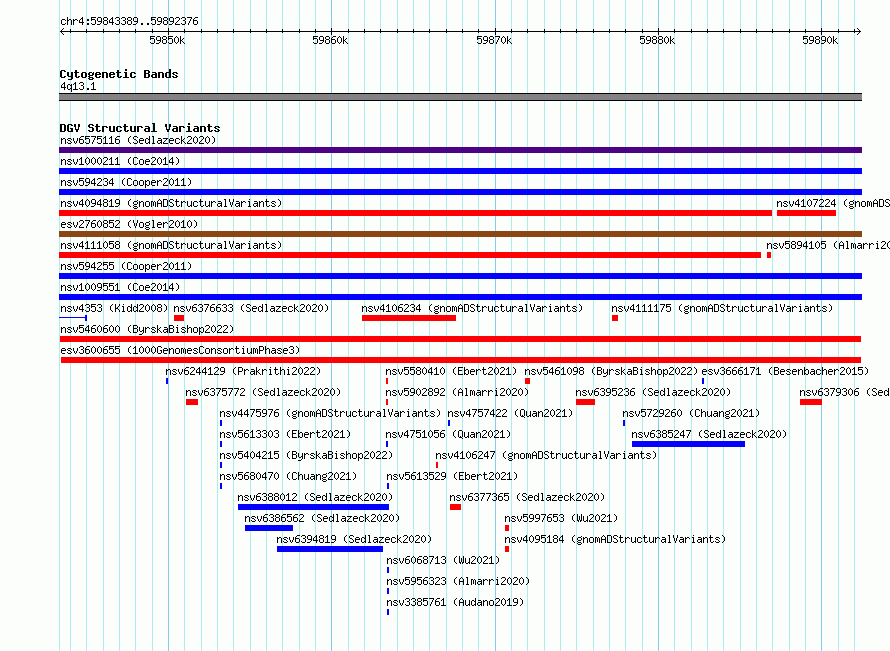Select the brown esv2760852 variant bar
This screenshot has width=890, height=651.
[x=460, y=234]
